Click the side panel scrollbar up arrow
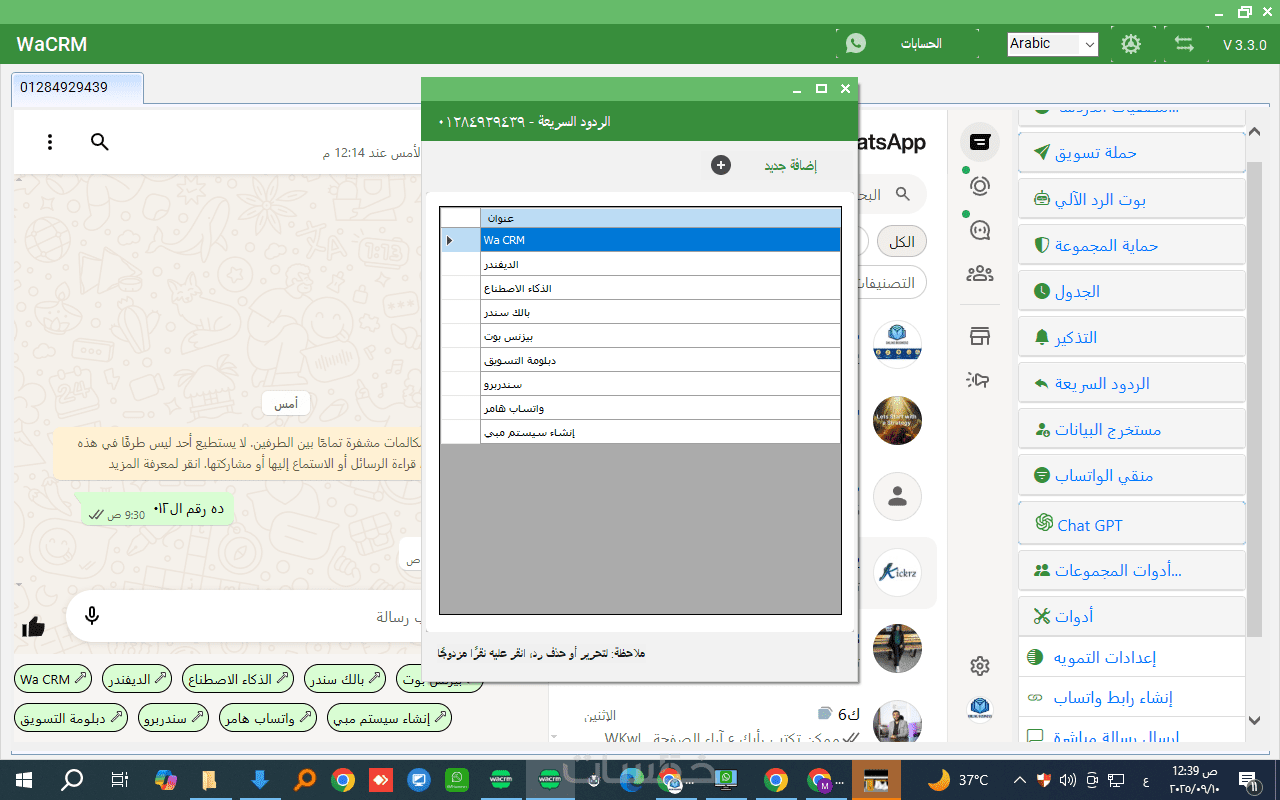This screenshot has height=800, width=1280. (1254, 130)
